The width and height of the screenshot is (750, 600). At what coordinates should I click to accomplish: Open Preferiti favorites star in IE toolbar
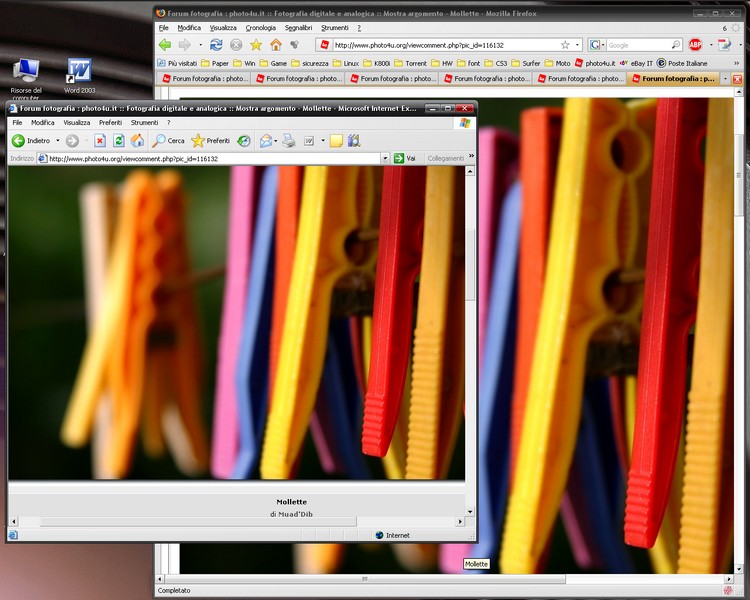[210, 141]
